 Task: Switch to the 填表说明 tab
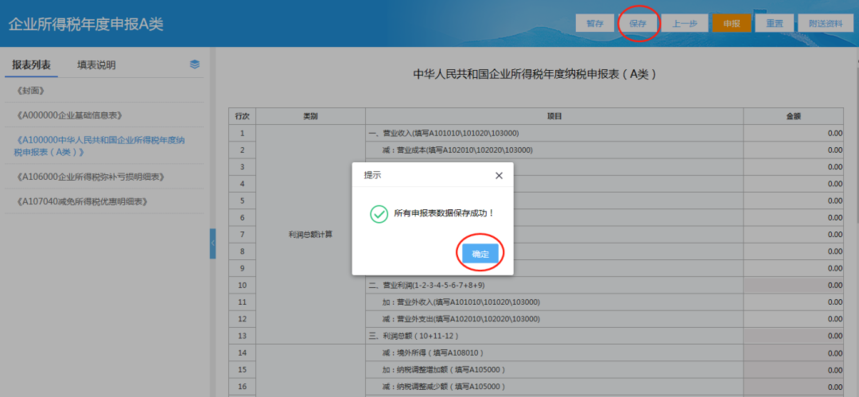click(96, 65)
